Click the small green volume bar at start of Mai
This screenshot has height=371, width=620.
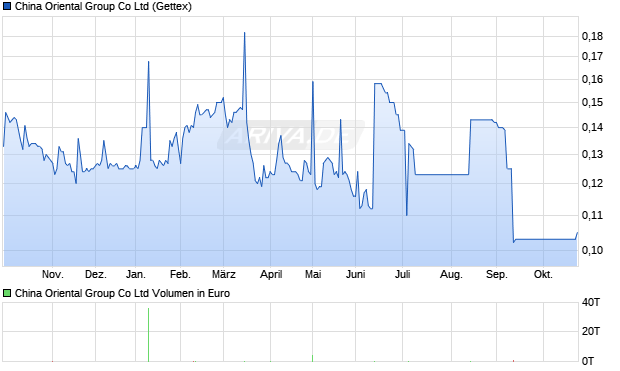coord(312,358)
